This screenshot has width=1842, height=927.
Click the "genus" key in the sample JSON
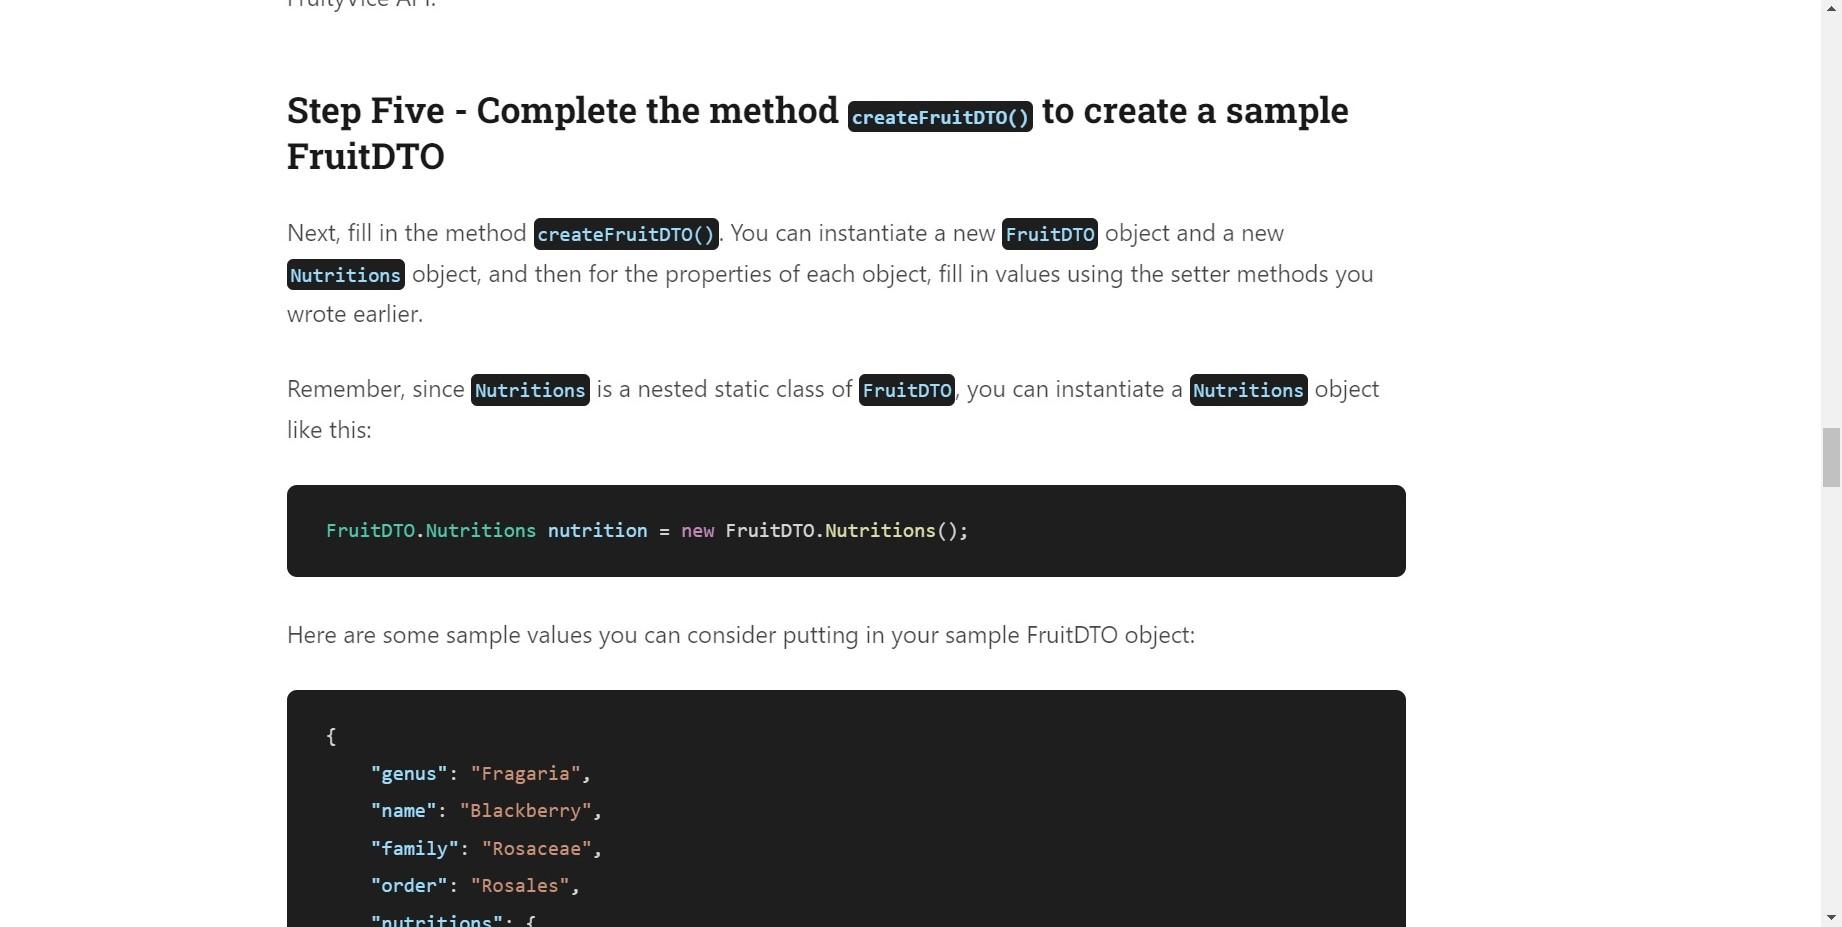[x=408, y=773]
